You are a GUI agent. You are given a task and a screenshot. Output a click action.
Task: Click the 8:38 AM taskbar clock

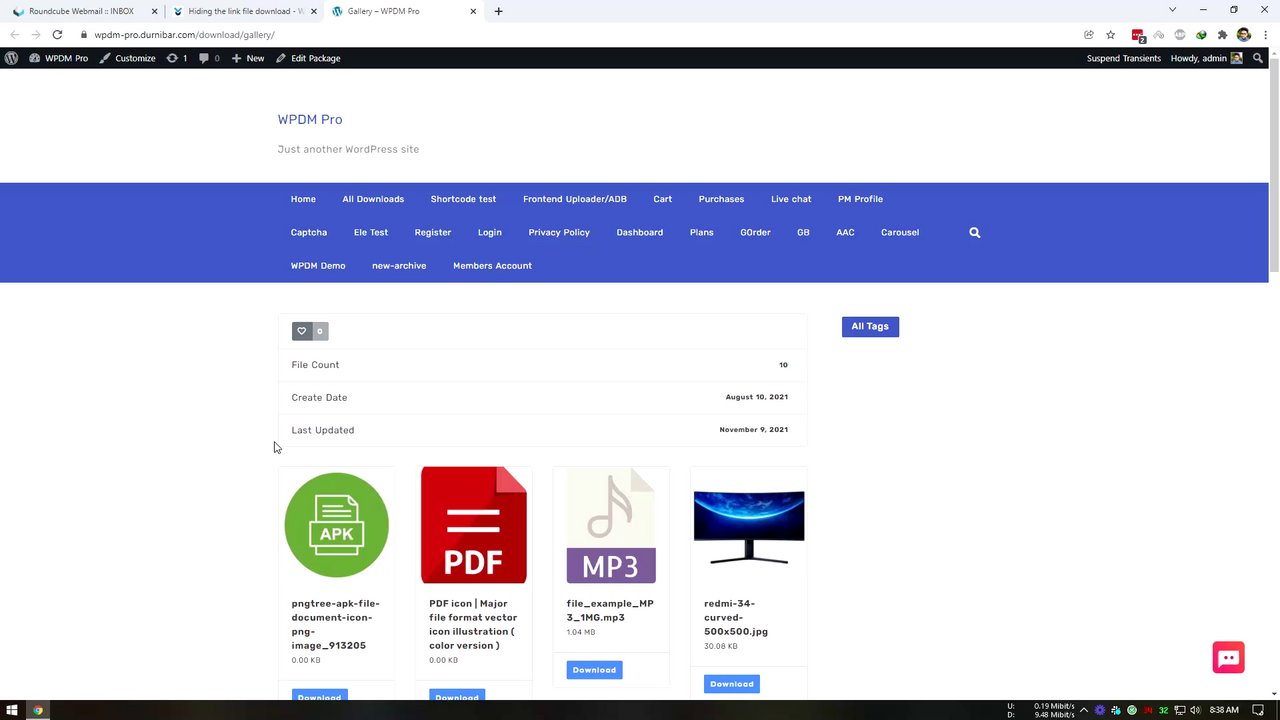pyautogui.click(x=1224, y=710)
